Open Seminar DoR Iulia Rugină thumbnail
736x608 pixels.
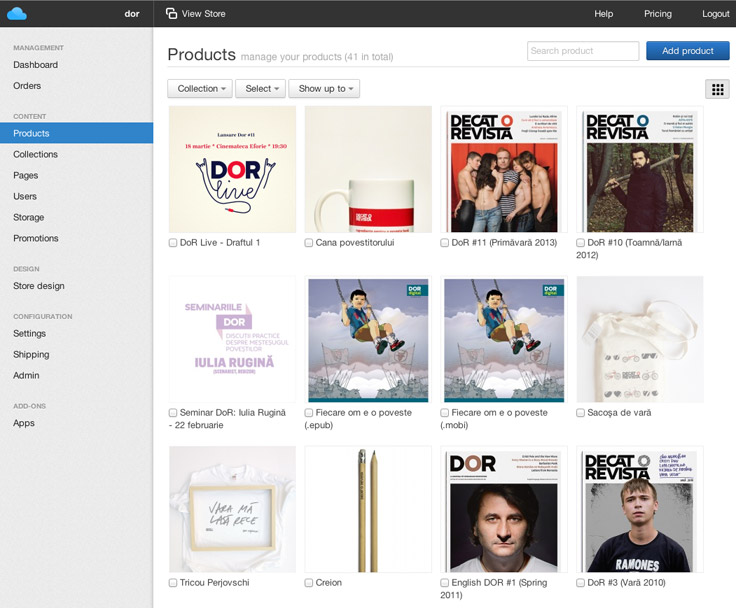click(x=232, y=339)
